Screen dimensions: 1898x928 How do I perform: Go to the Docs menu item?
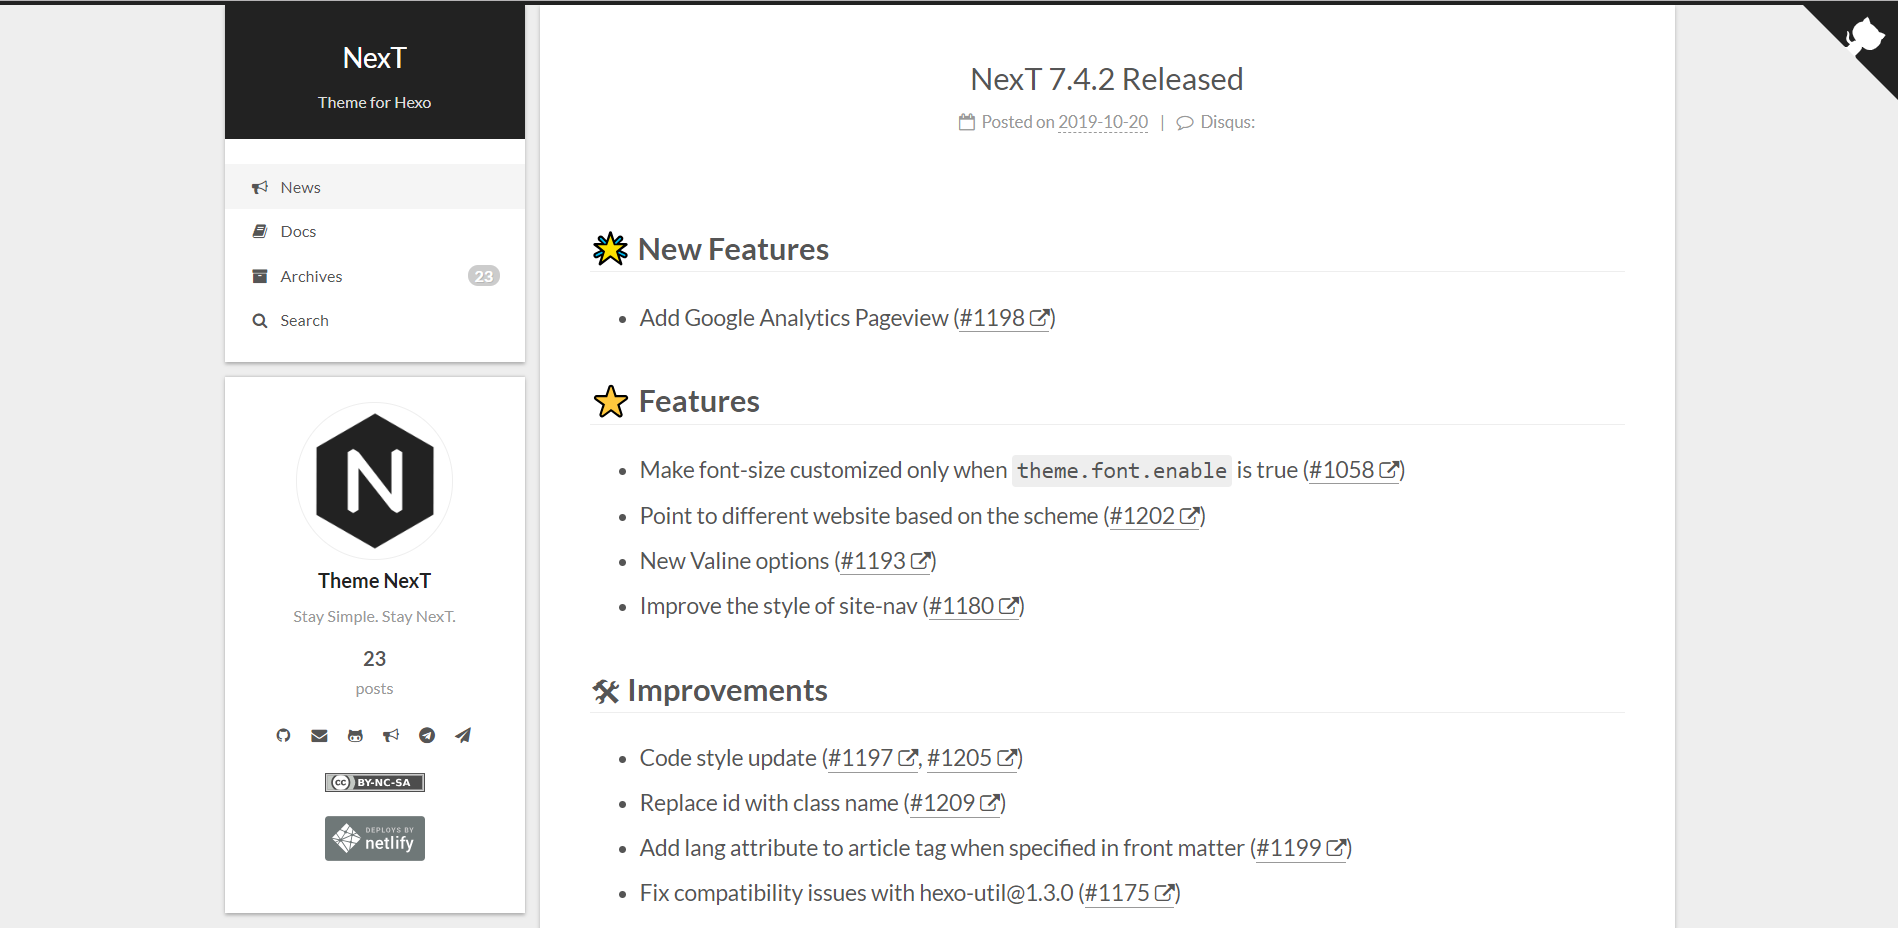coord(298,231)
